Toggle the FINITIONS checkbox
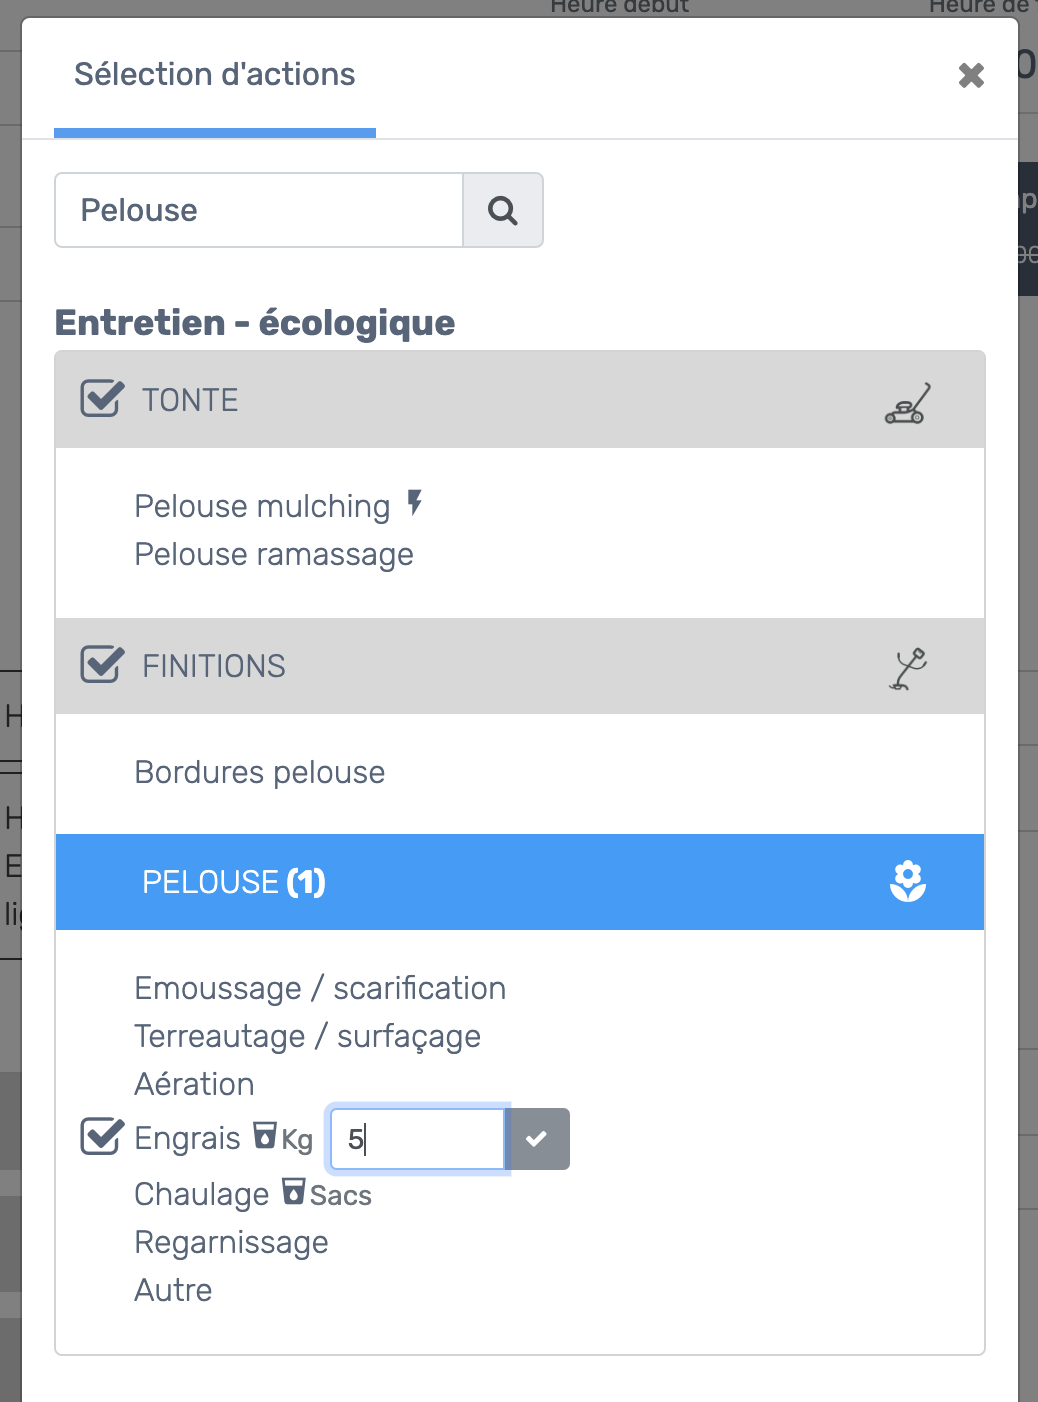Screen dimensions: 1038x1402 click(x=102, y=664)
